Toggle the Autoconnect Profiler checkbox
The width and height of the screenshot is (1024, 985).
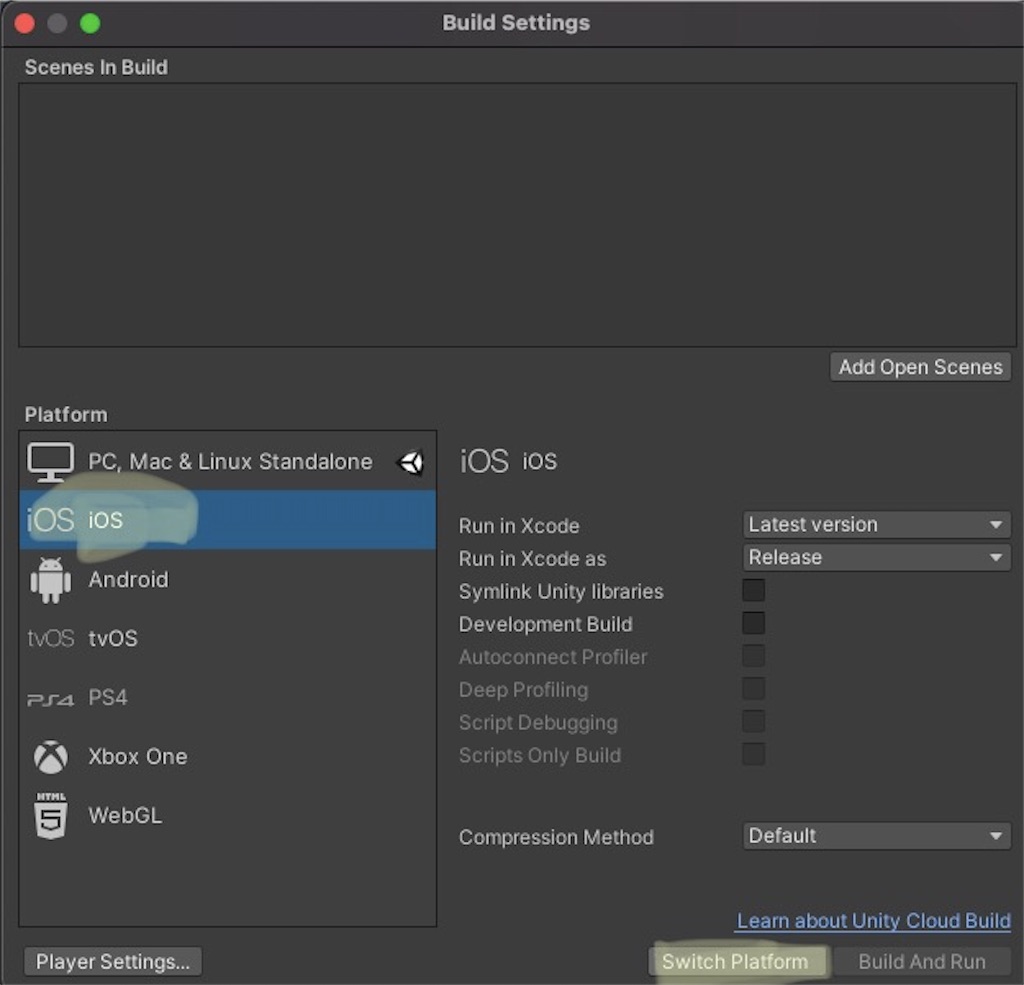[753, 656]
